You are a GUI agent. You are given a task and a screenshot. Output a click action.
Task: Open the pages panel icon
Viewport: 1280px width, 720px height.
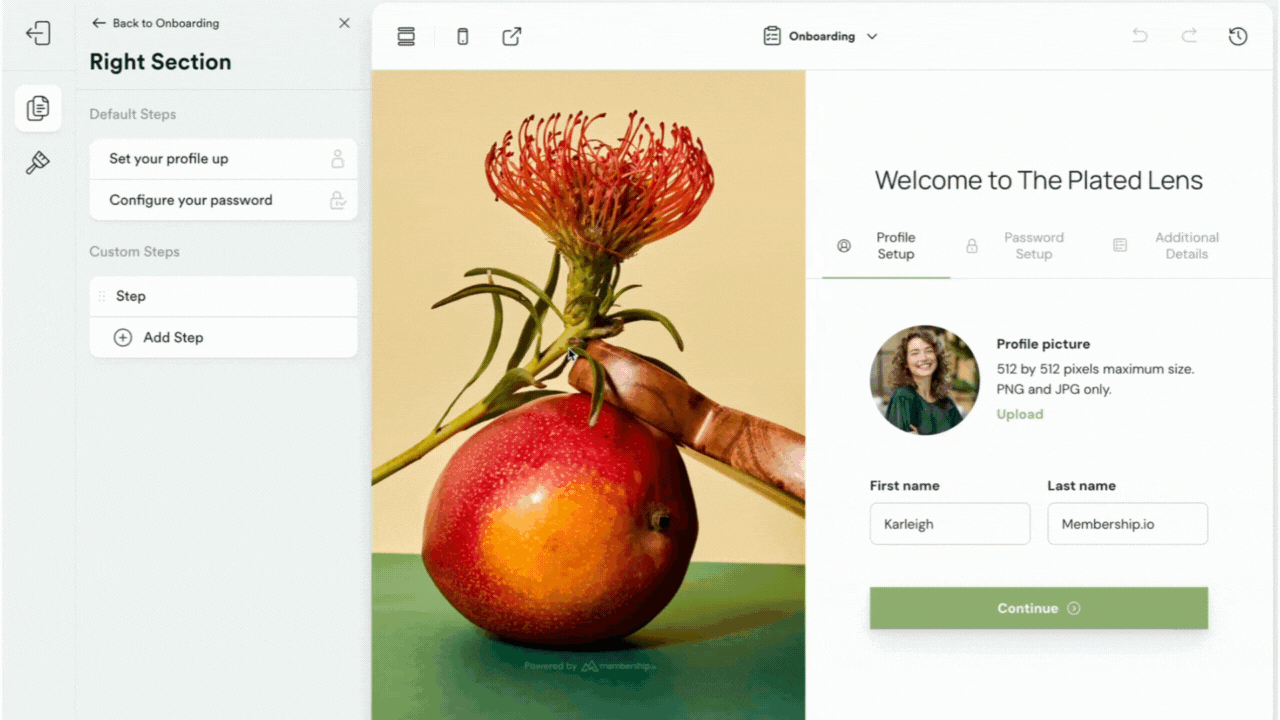coord(38,108)
